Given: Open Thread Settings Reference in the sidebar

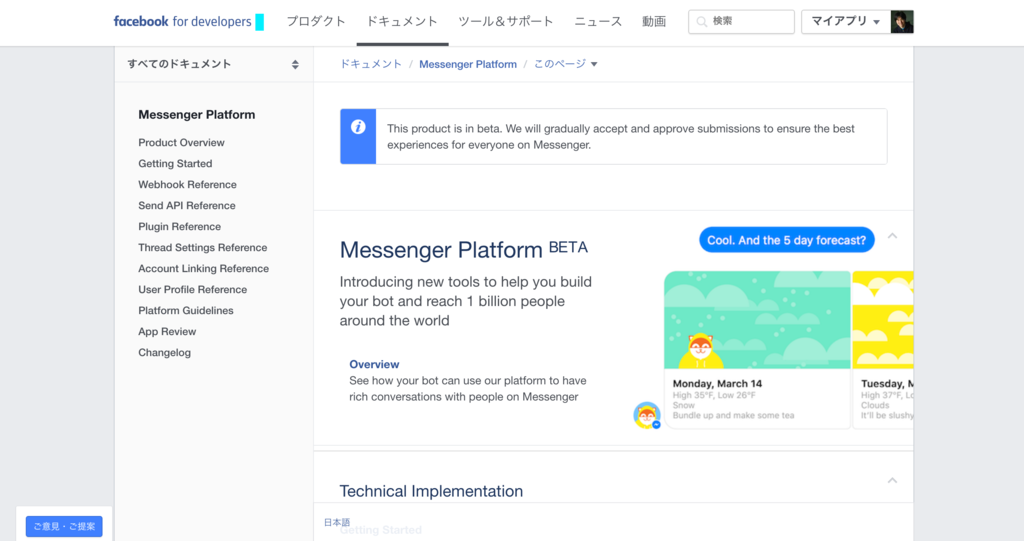Looking at the screenshot, I should click(x=202, y=247).
